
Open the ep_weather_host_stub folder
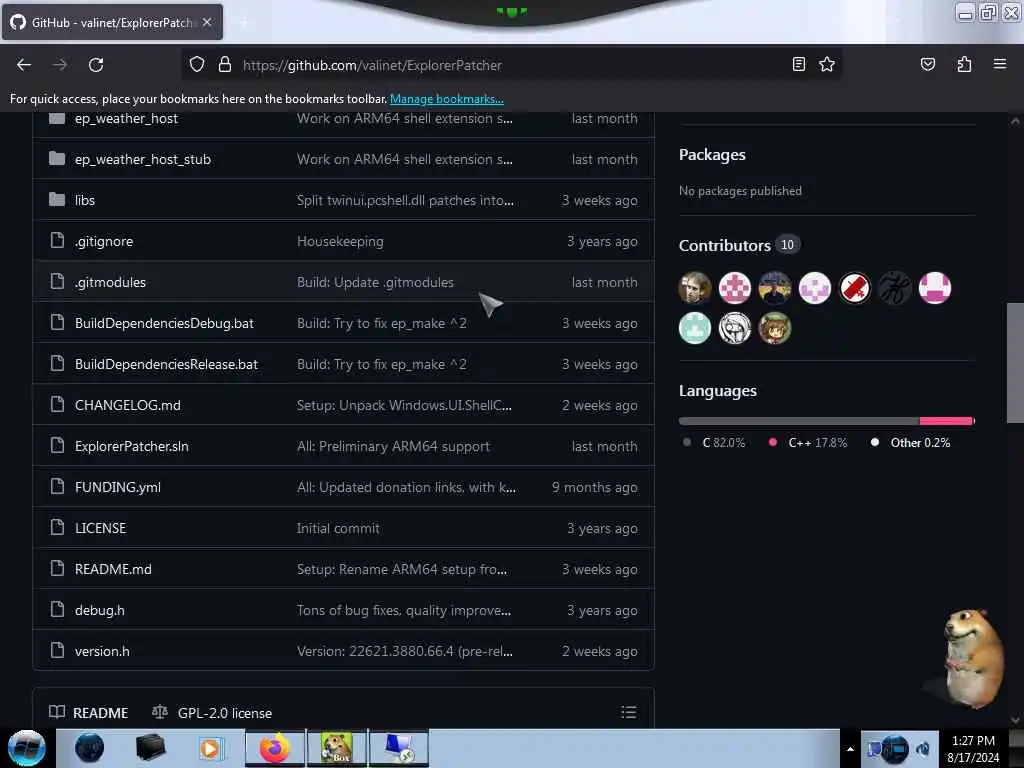[x=142, y=159]
